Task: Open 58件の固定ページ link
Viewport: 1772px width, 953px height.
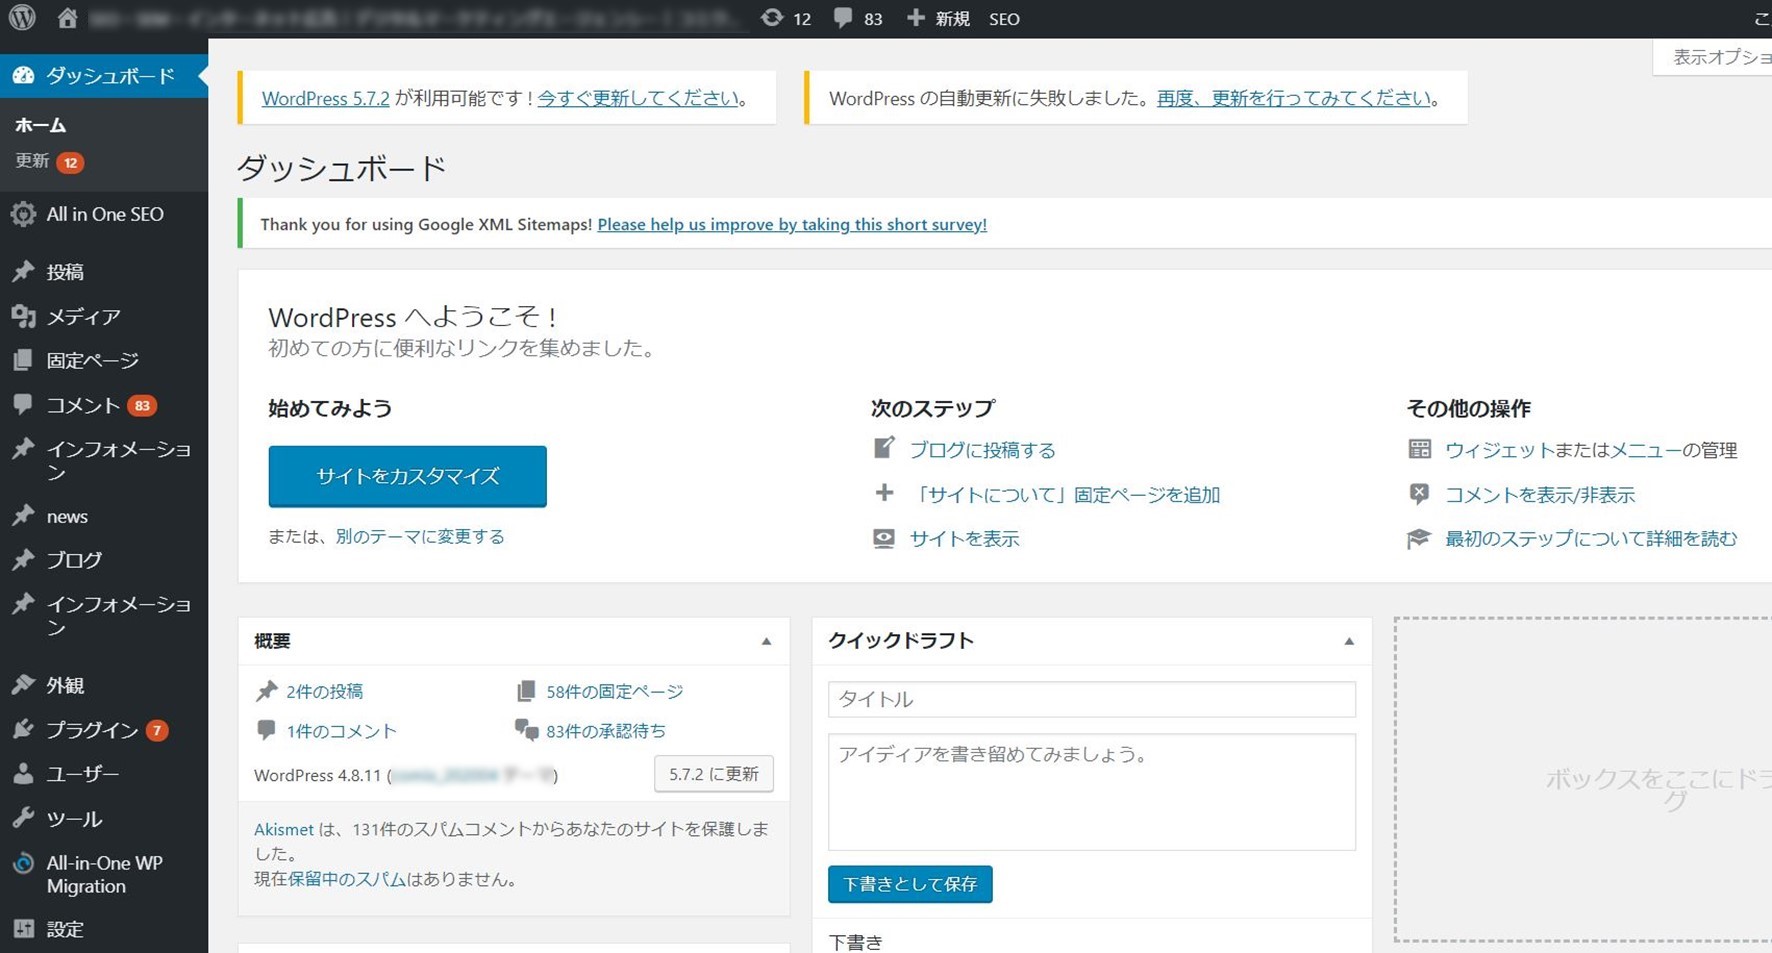Action: tap(614, 691)
